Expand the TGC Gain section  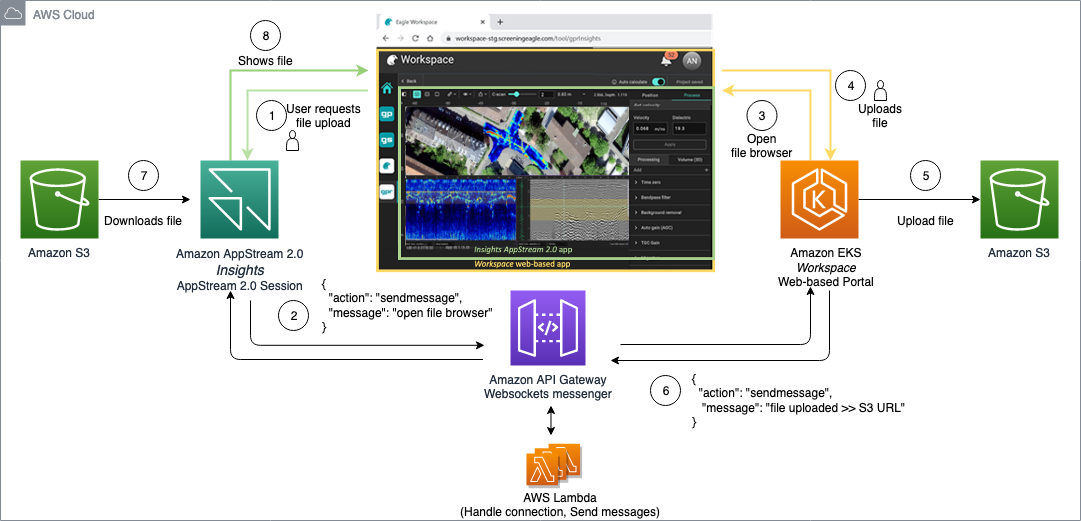click(x=671, y=242)
